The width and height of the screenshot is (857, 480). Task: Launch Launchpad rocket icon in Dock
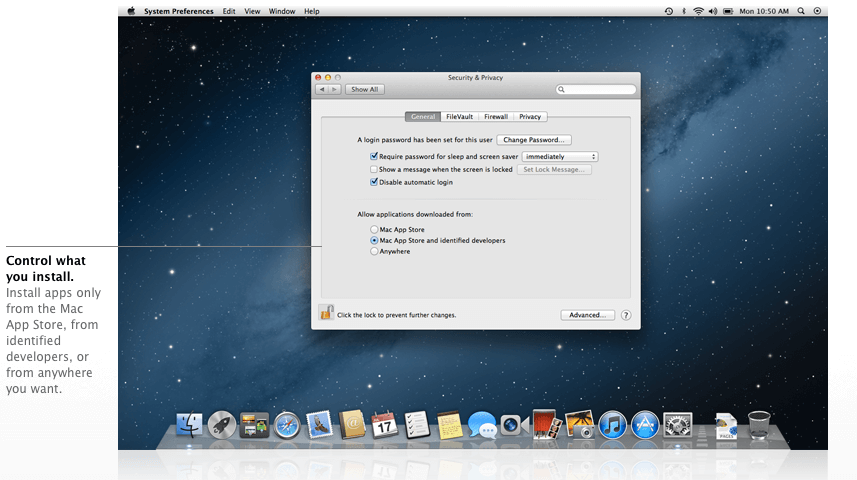click(x=221, y=425)
